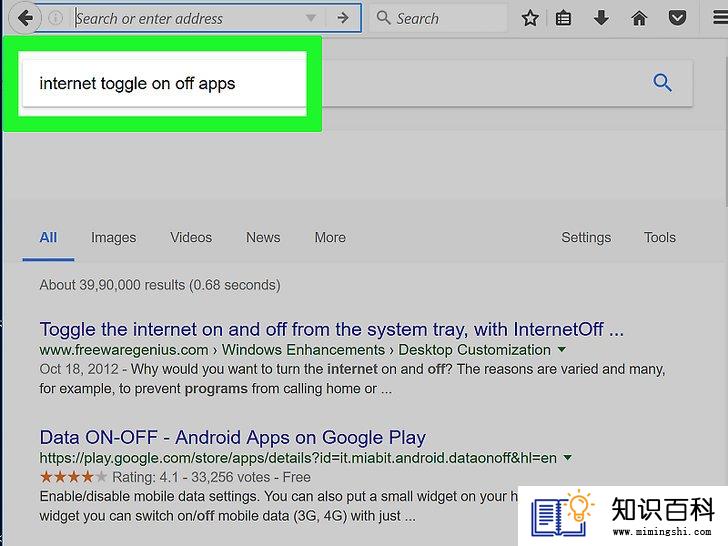Switch to the Videos tab
Viewport: 728px width, 546px height.
point(191,237)
